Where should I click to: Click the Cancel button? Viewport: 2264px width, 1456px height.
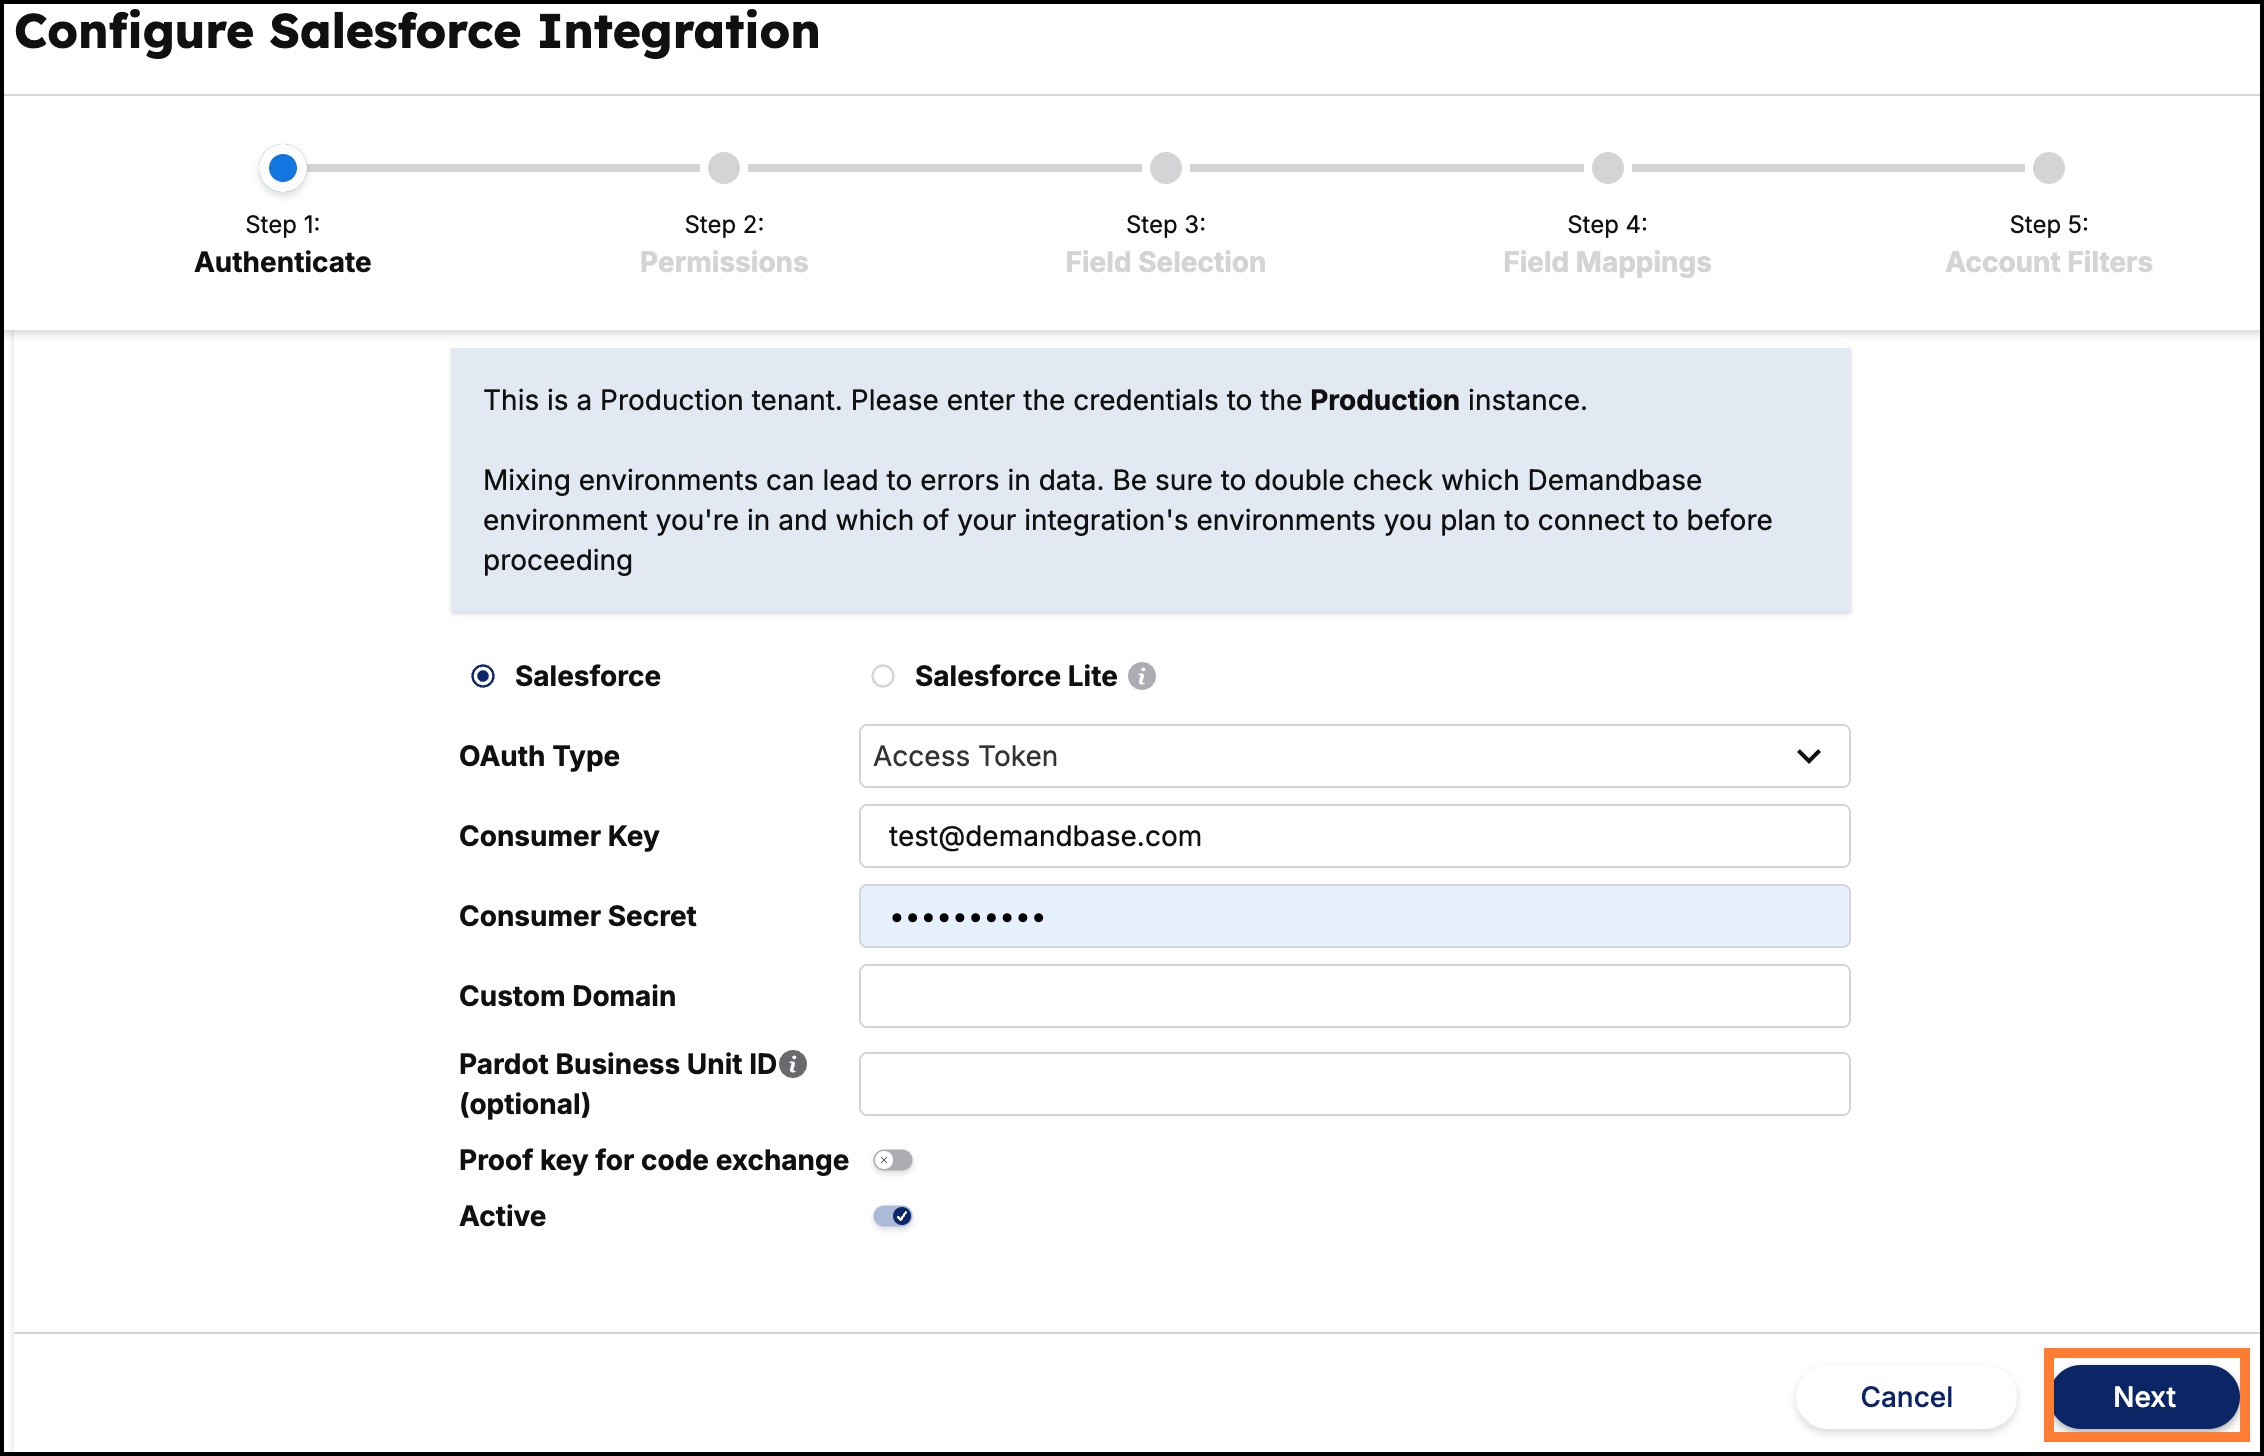(1906, 1397)
